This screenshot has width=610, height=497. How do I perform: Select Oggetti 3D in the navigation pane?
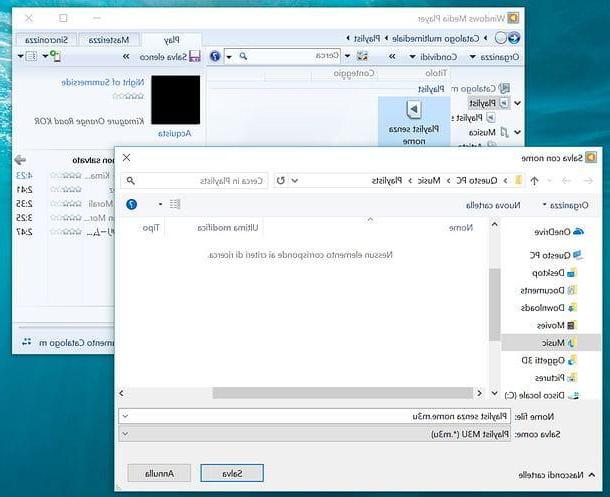pos(549,360)
